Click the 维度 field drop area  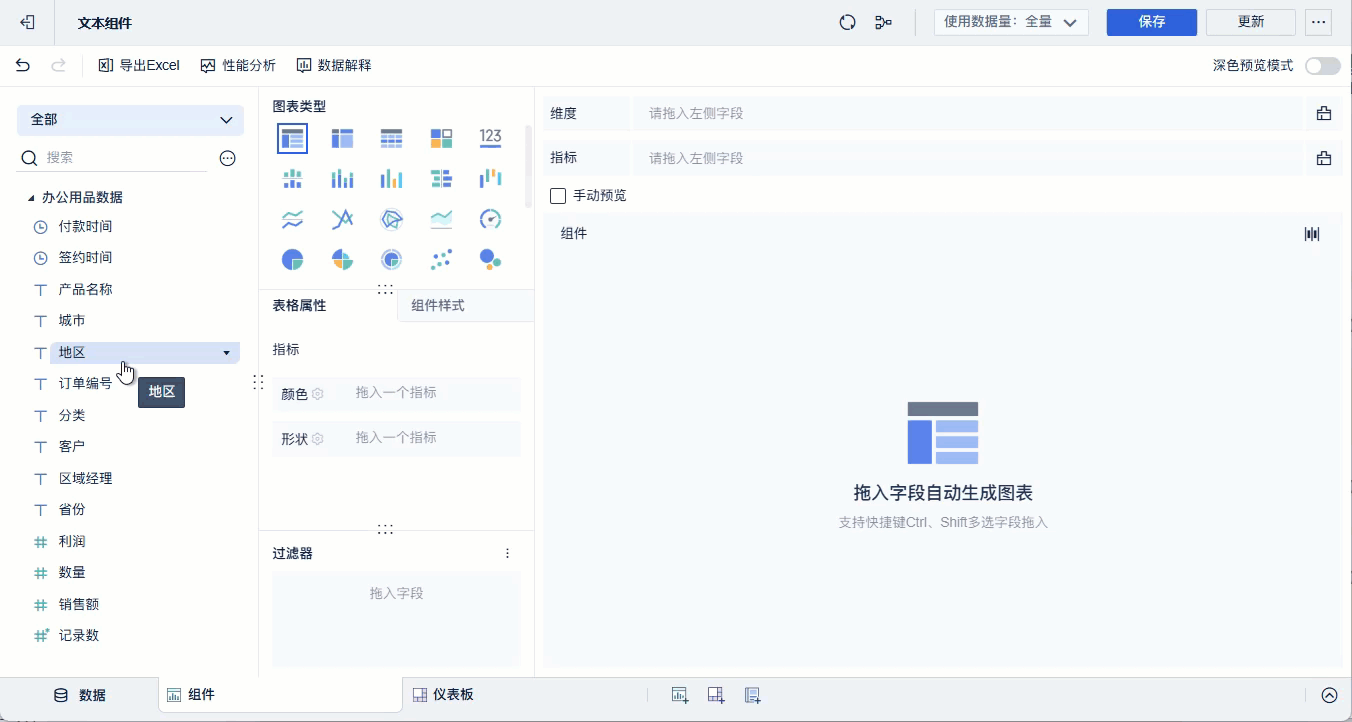coord(968,114)
